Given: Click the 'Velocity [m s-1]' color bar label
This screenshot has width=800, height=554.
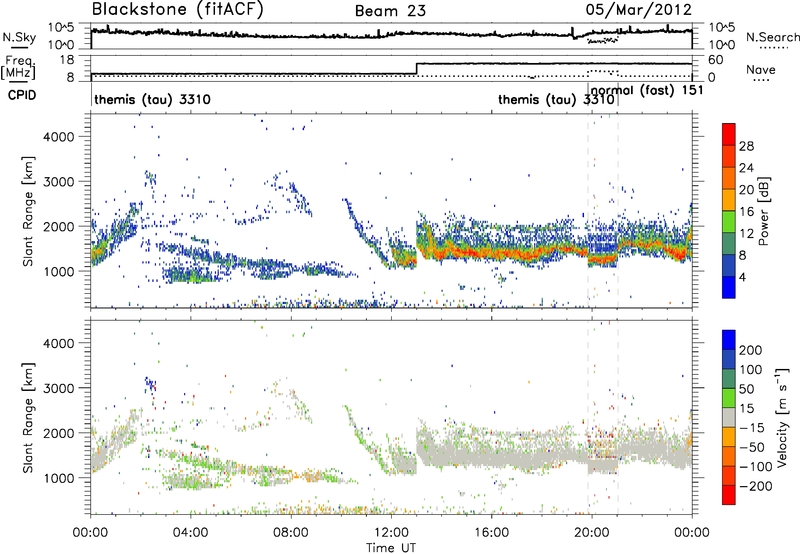Looking at the screenshot, I should [782, 417].
